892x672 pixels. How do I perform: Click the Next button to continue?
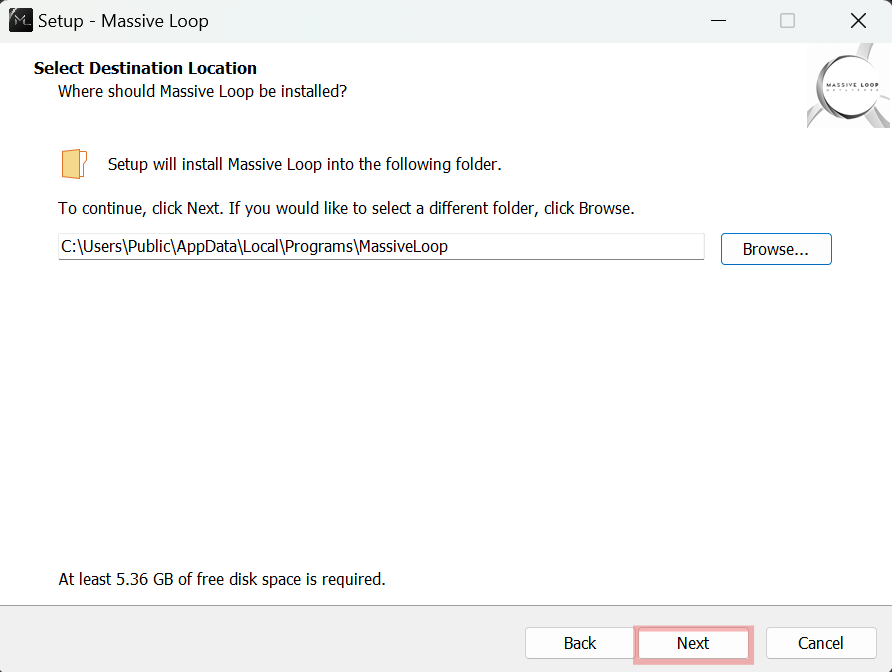(693, 643)
